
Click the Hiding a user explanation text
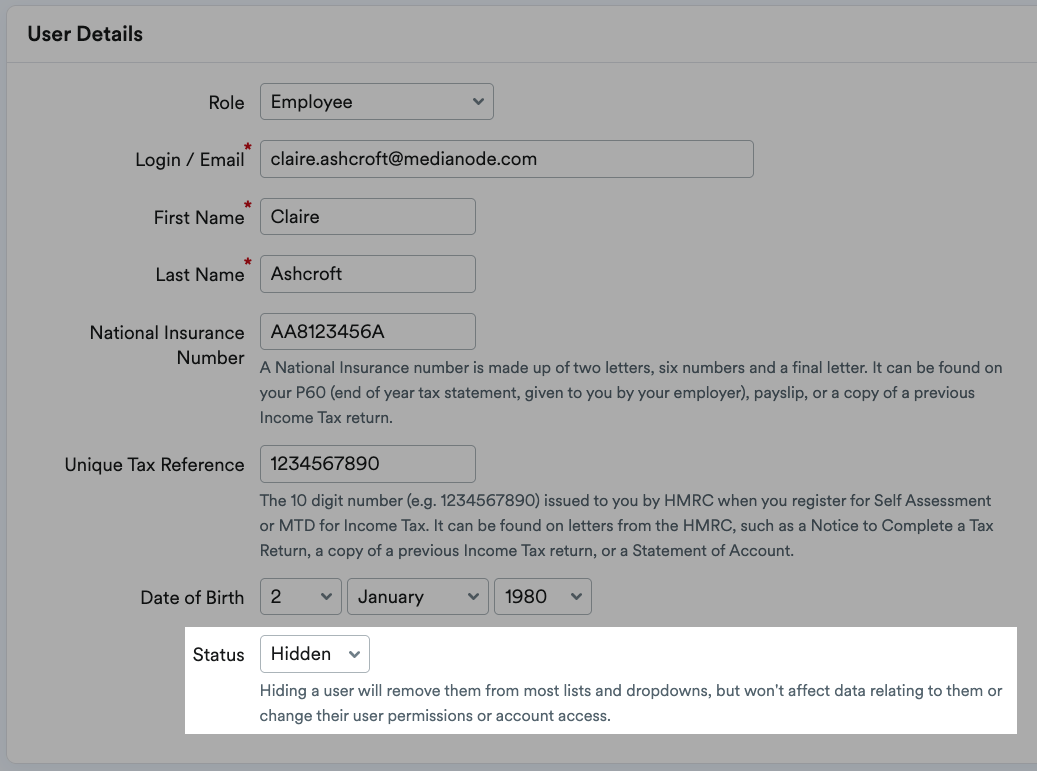pos(631,703)
